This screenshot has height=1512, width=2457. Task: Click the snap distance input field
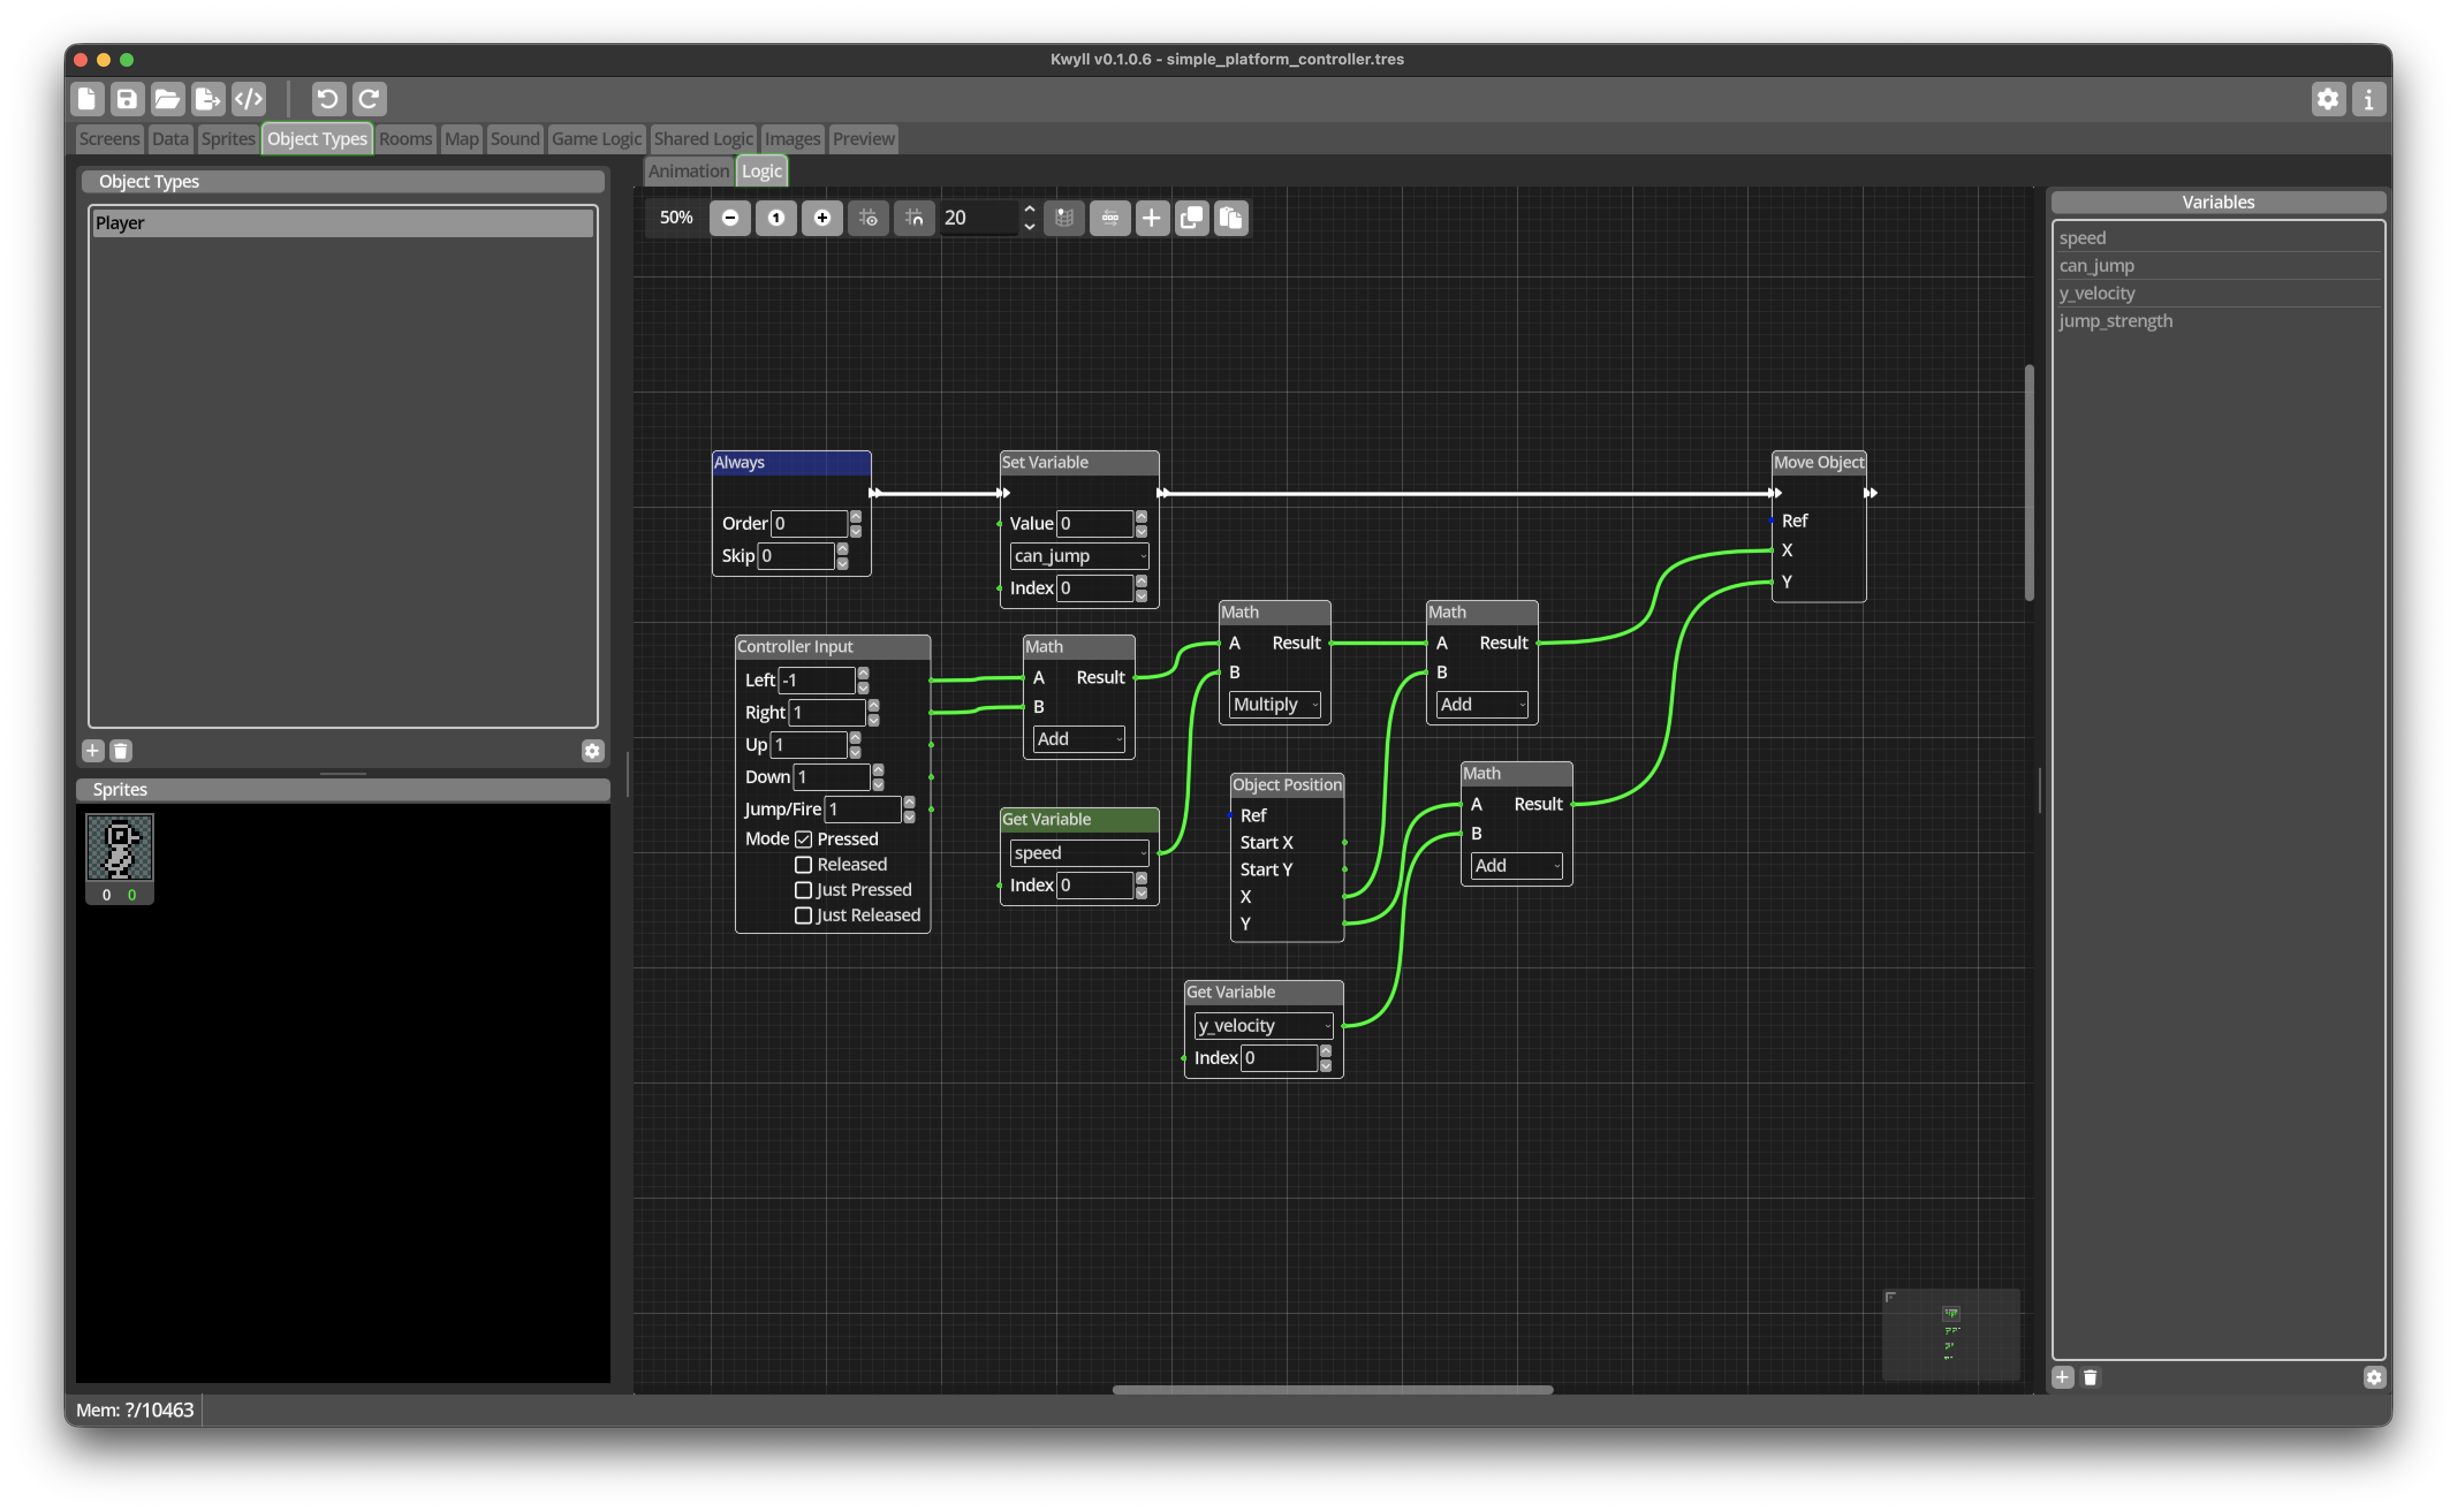[x=978, y=218]
